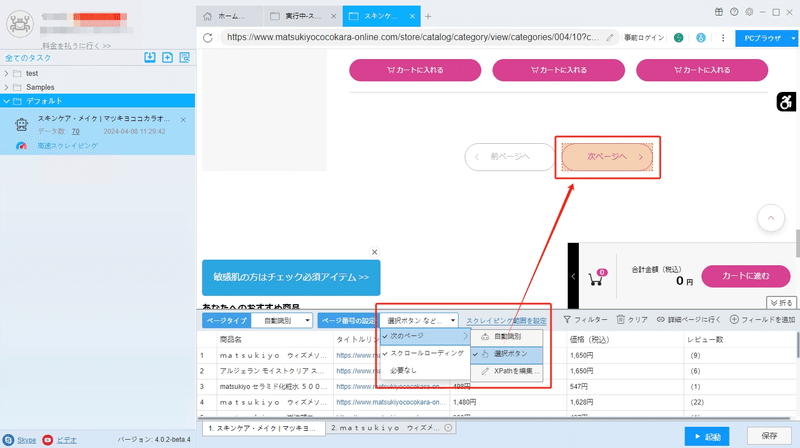Expand the Samples folder
800x448 pixels.
[6, 87]
